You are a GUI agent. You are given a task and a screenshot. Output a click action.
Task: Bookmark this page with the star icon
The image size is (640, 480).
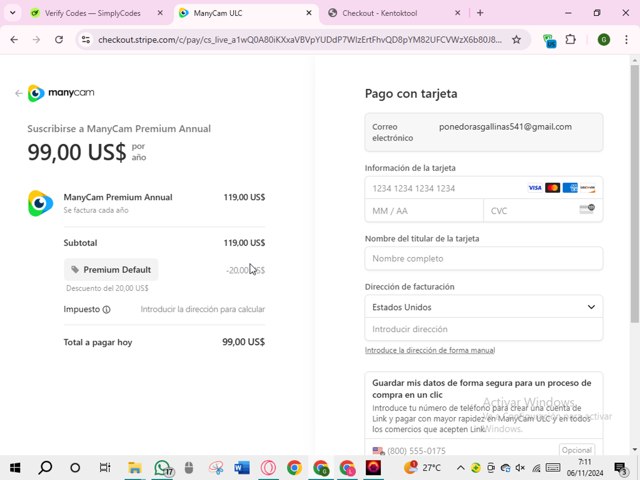click(516, 40)
